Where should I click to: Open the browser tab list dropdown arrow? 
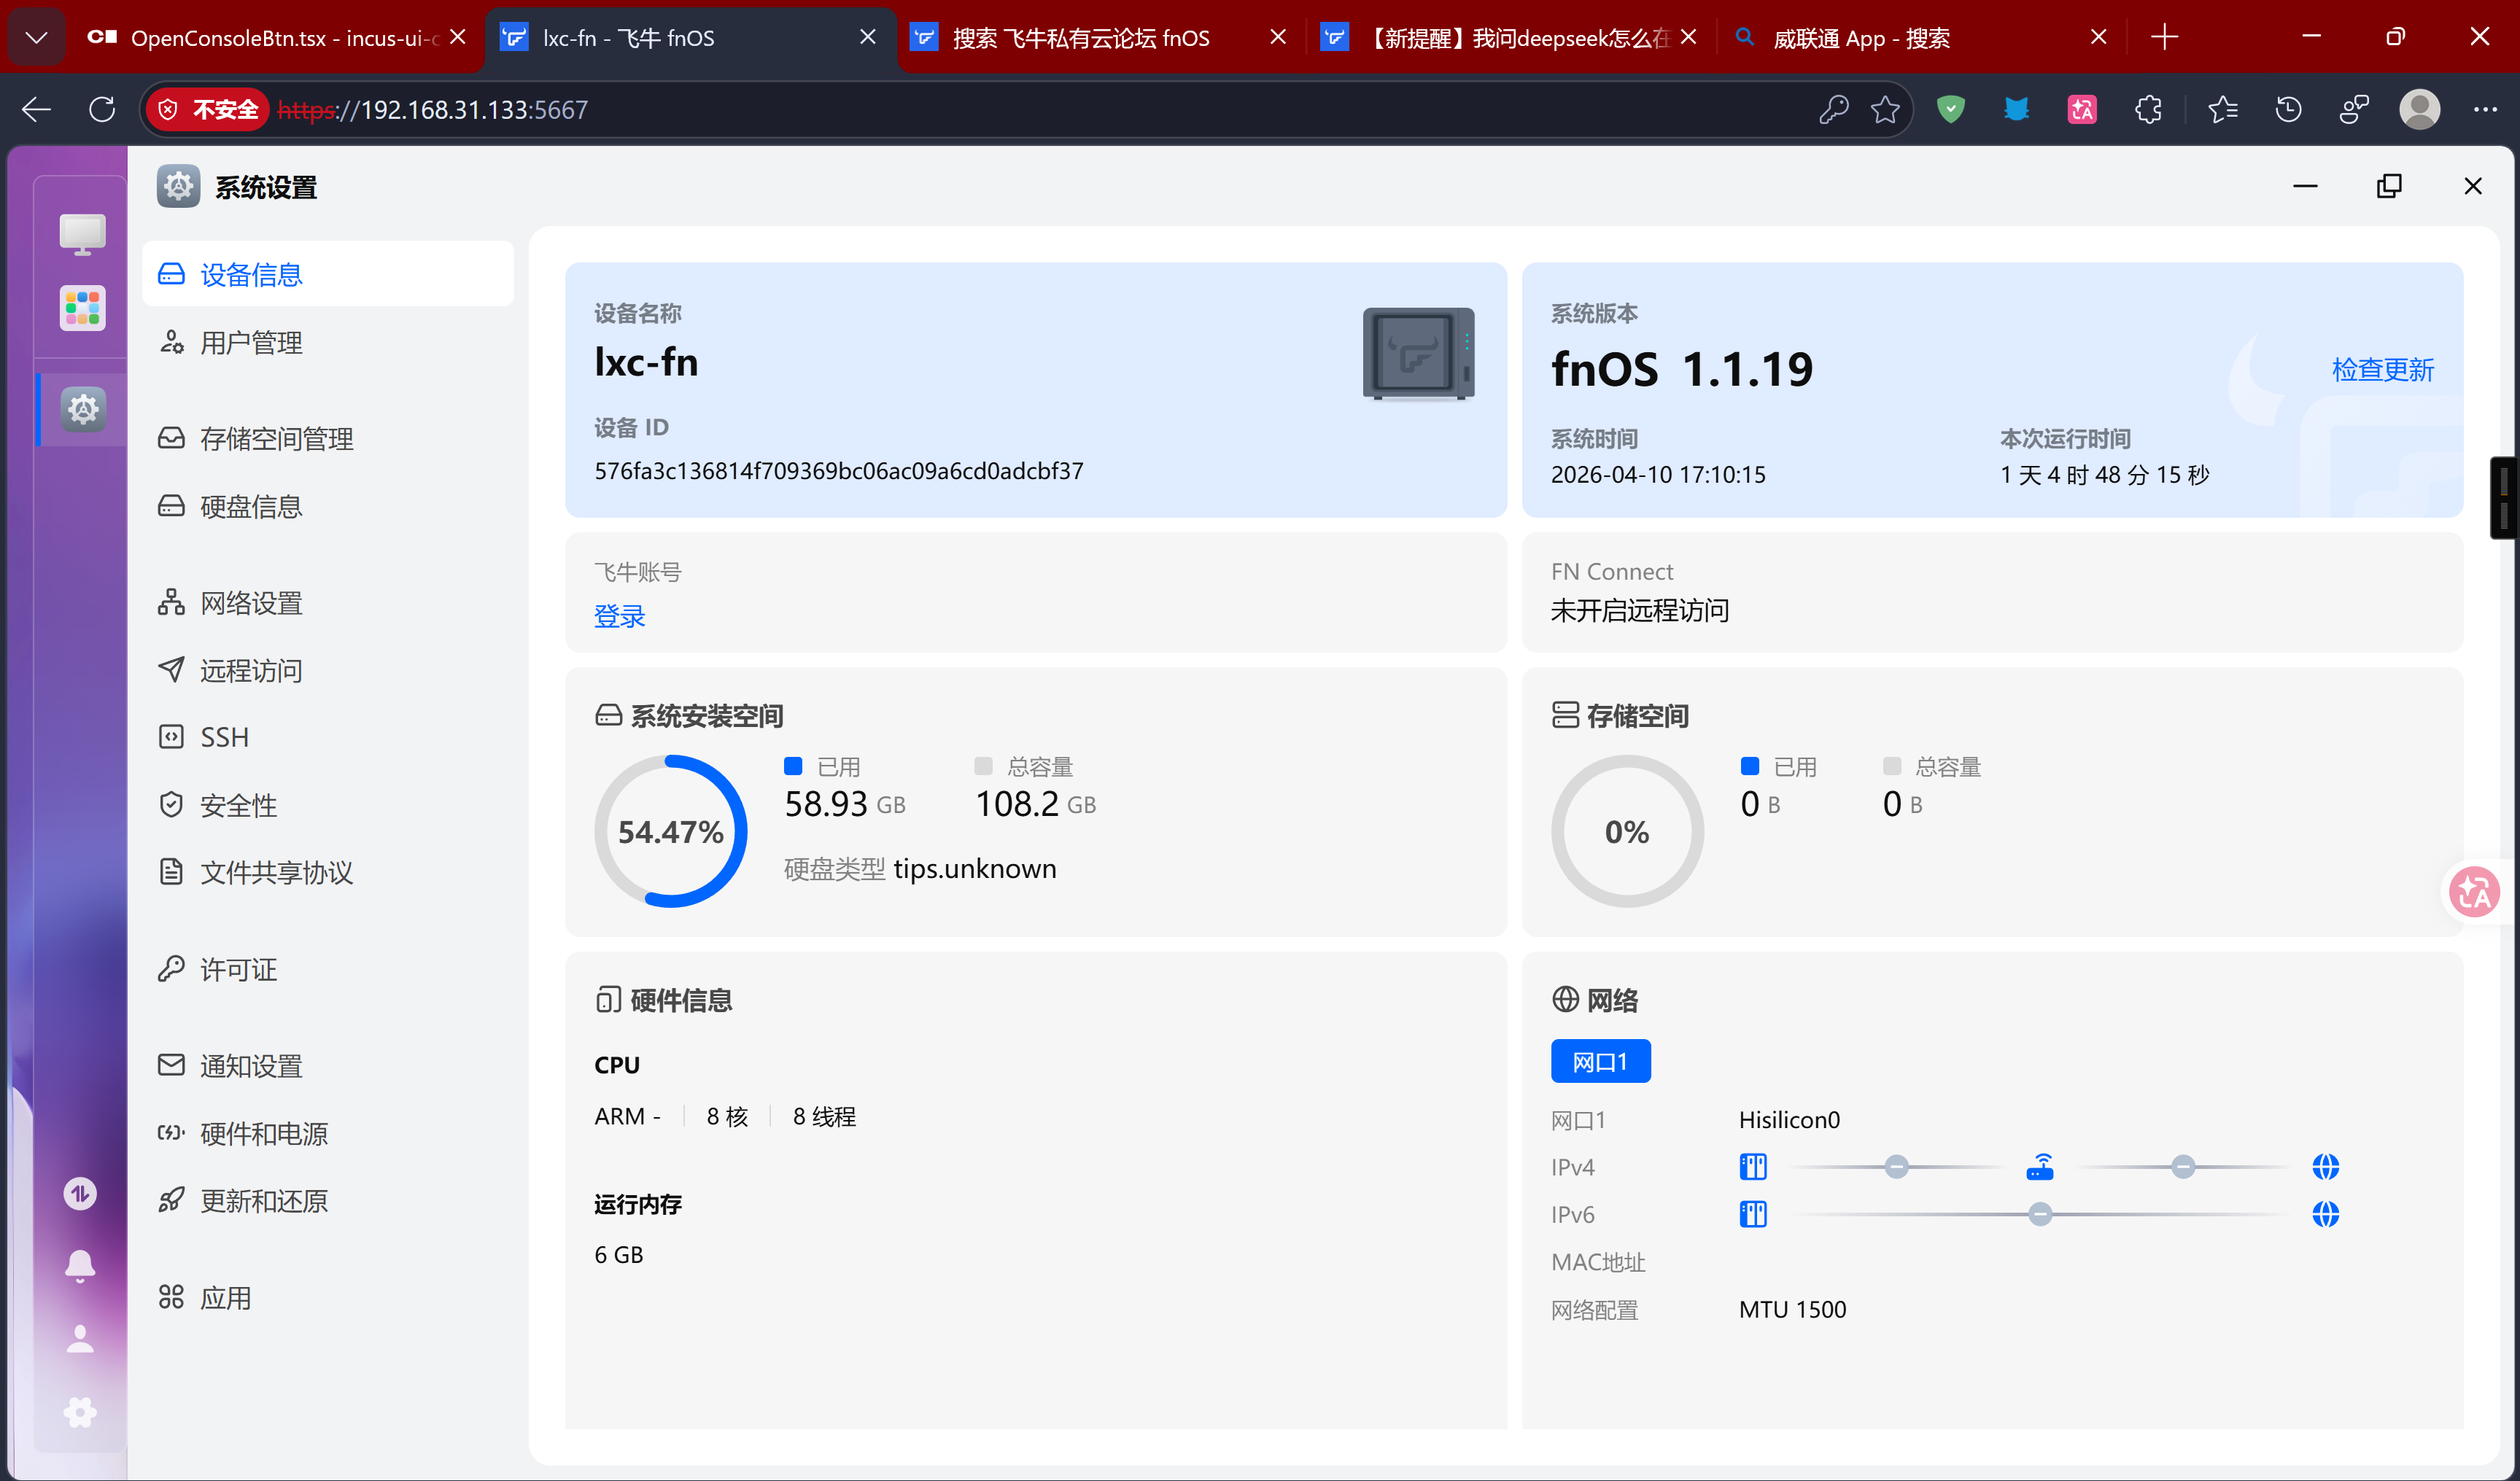click(x=37, y=38)
